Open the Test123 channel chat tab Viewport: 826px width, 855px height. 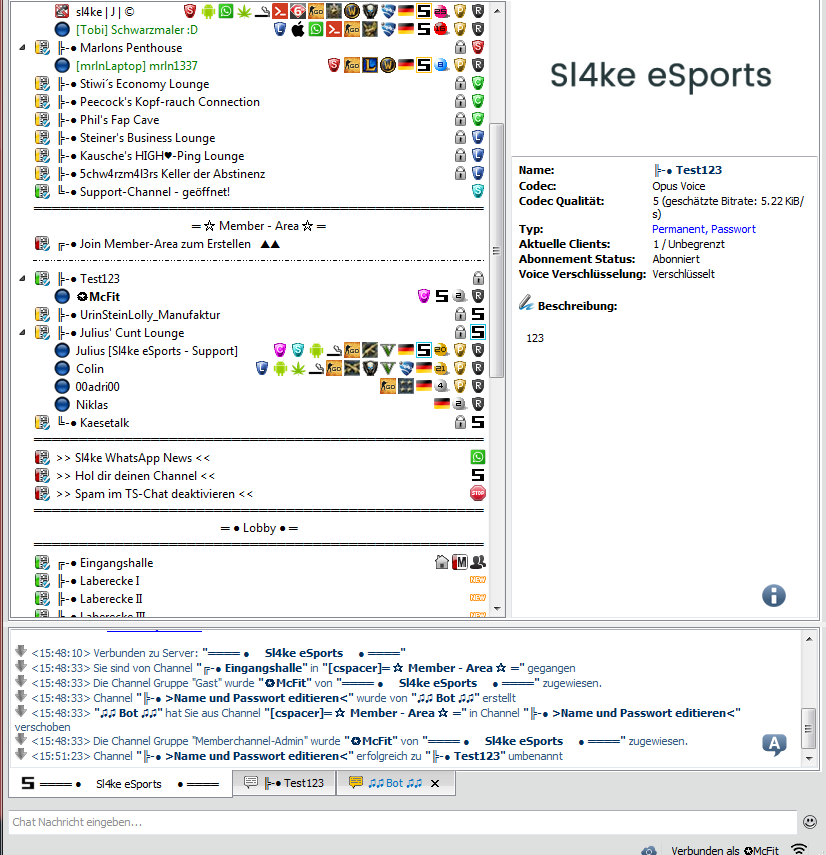[x=284, y=783]
